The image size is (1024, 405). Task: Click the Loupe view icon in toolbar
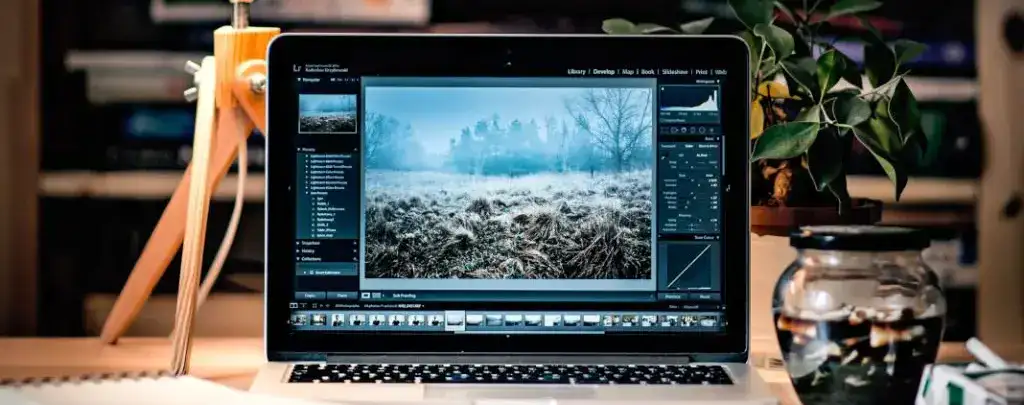point(365,296)
